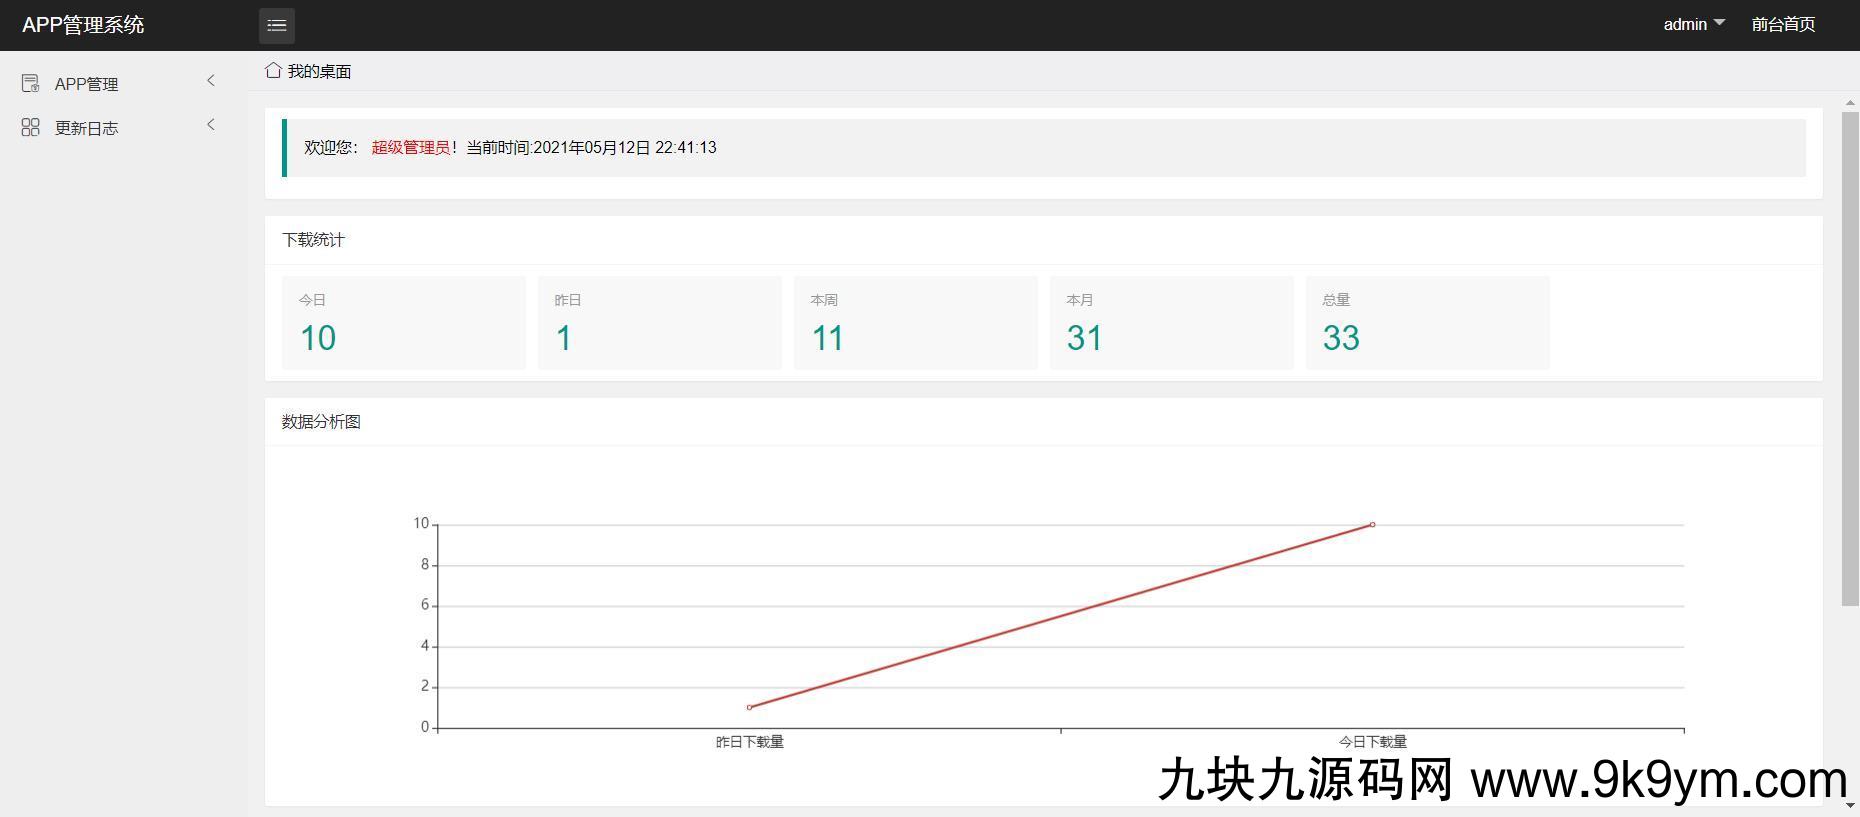
Task: Click the APP管理系统 title logo
Action: coord(83,25)
